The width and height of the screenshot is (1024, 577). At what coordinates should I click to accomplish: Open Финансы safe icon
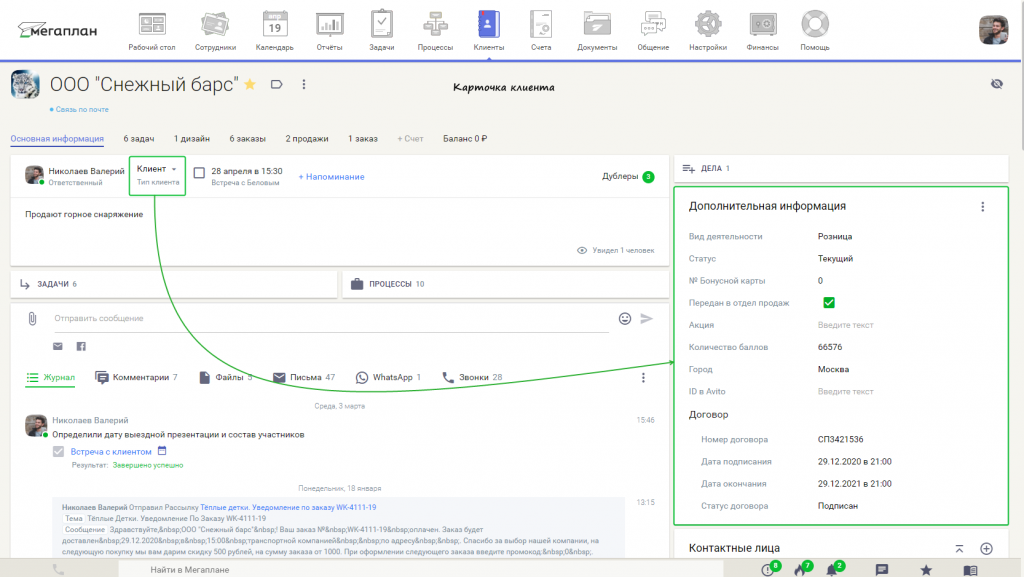click(762, 31)
